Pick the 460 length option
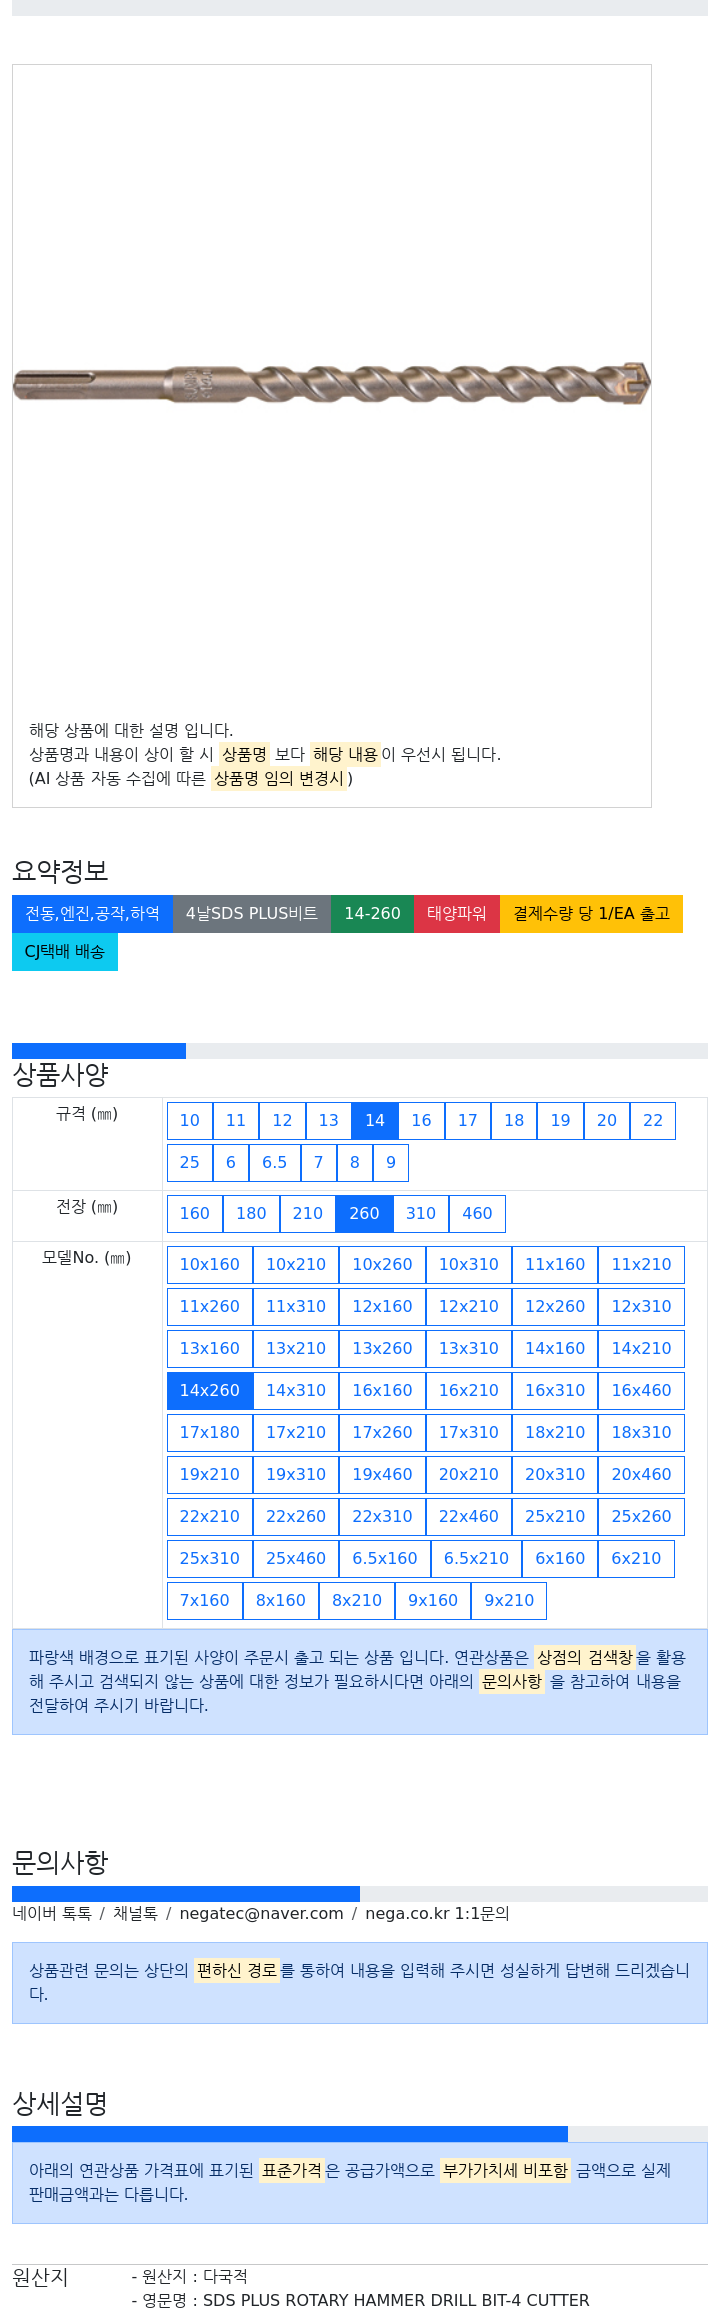 pos(477,1213)
